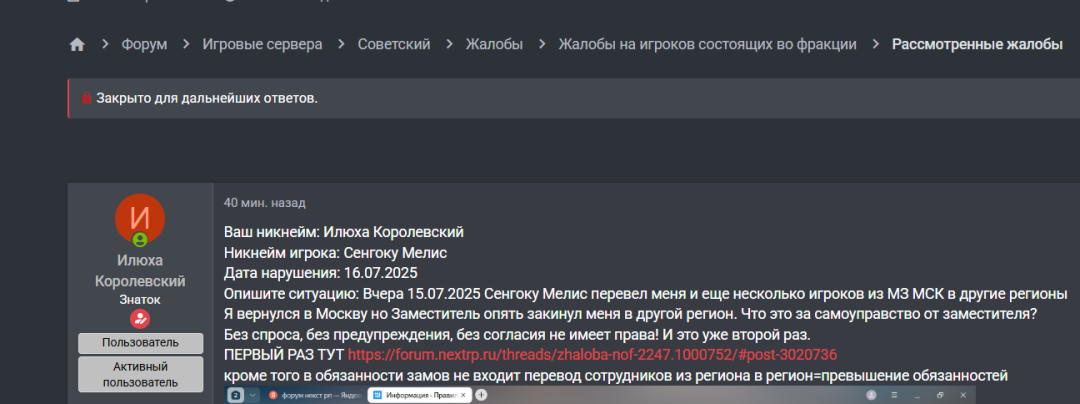
Task: Open the Советский server breadcrumb
Action: pyautogui.click(x=394, y=45)
